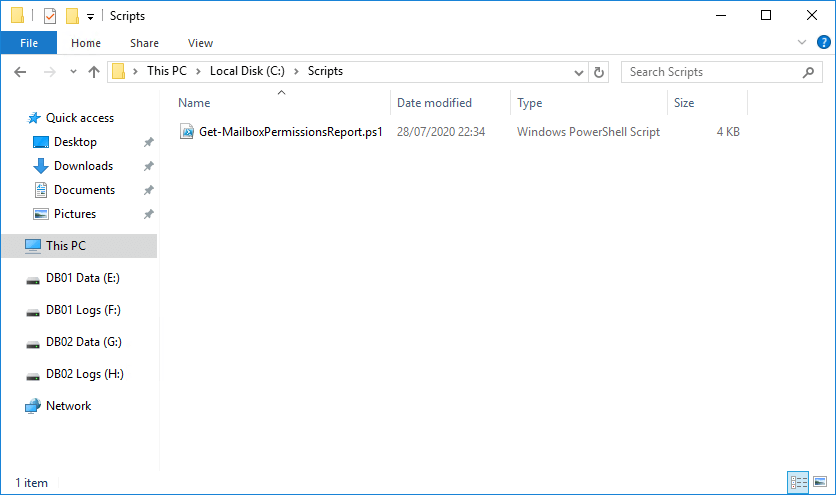Click the This PC monitor icon
Image resolution: width=836 pixels, height=495 pixels.
(x=33, y=246)
